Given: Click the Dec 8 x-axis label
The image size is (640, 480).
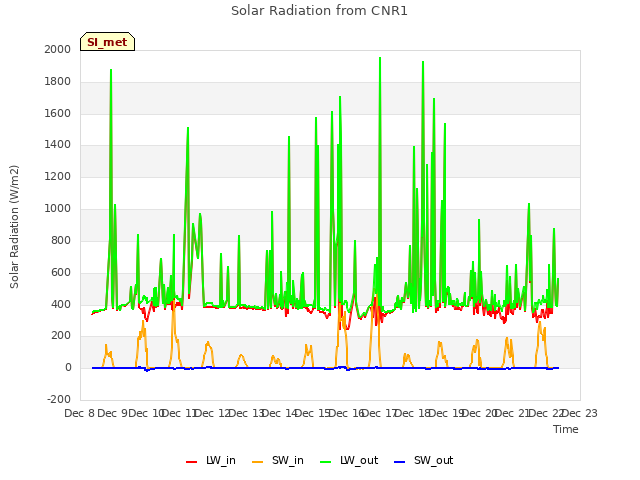Looking at the screenshot, I should [x=80, y=413].
